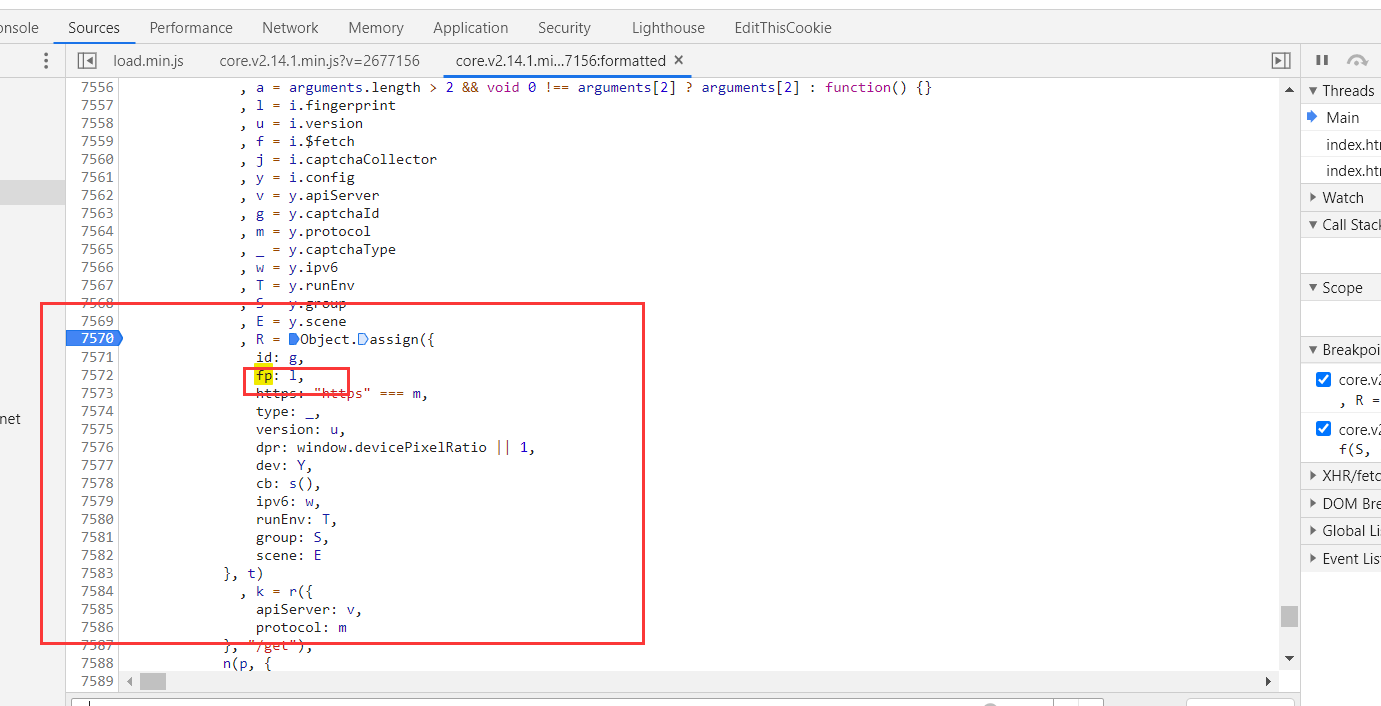
Task: Close the formatted core.v2.14.1 file tab
Action: click(678, 61)
